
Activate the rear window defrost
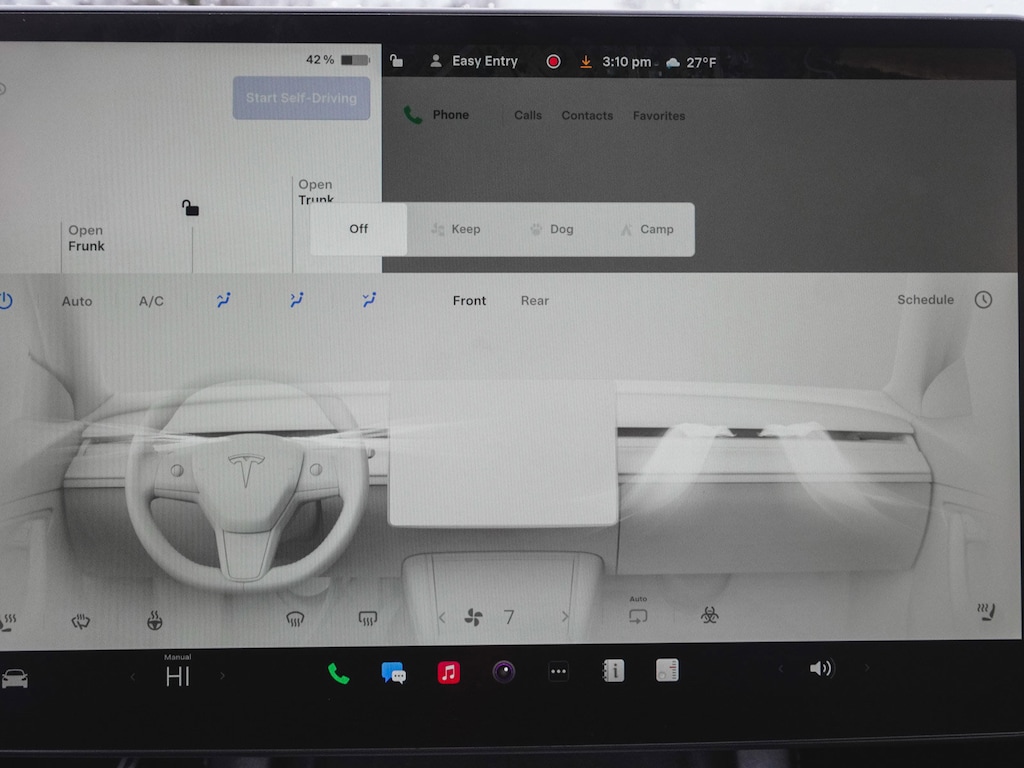pos(368,619)
